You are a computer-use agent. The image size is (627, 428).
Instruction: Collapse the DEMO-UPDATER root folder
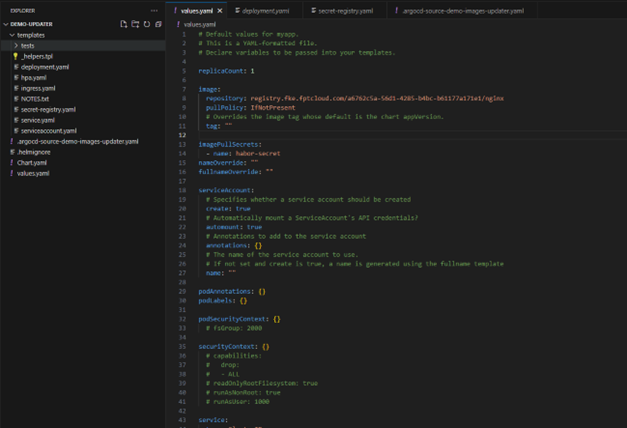coord(6,24)
